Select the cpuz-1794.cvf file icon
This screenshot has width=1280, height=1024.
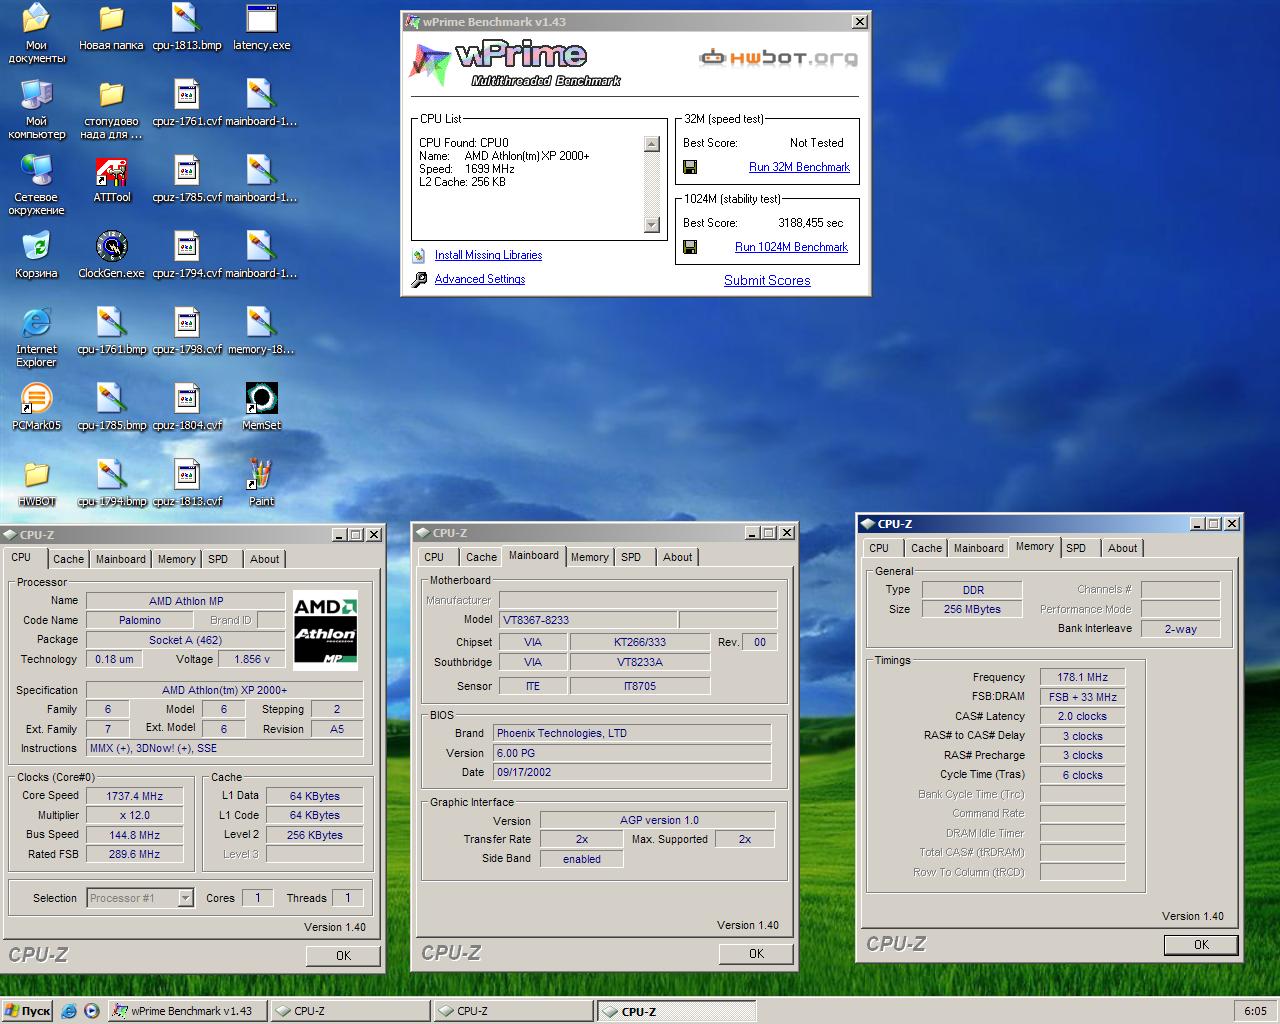pyautogui.click(x=186, y=248)
